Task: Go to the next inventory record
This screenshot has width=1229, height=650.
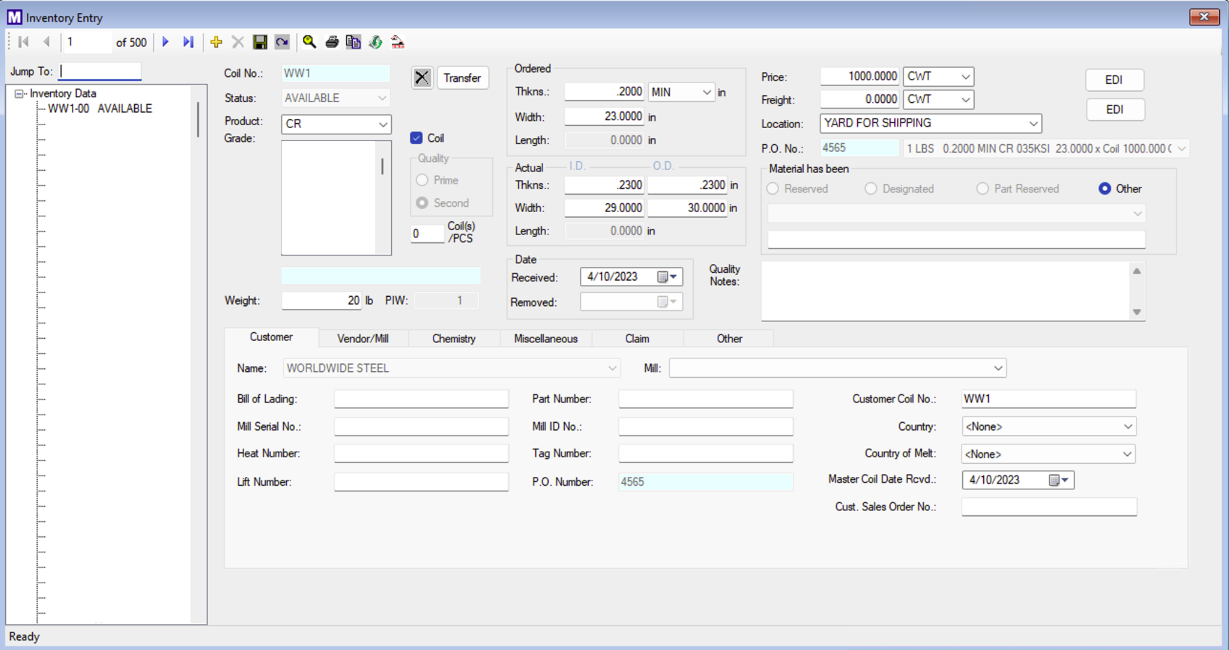Action: [x=166, y=42]
